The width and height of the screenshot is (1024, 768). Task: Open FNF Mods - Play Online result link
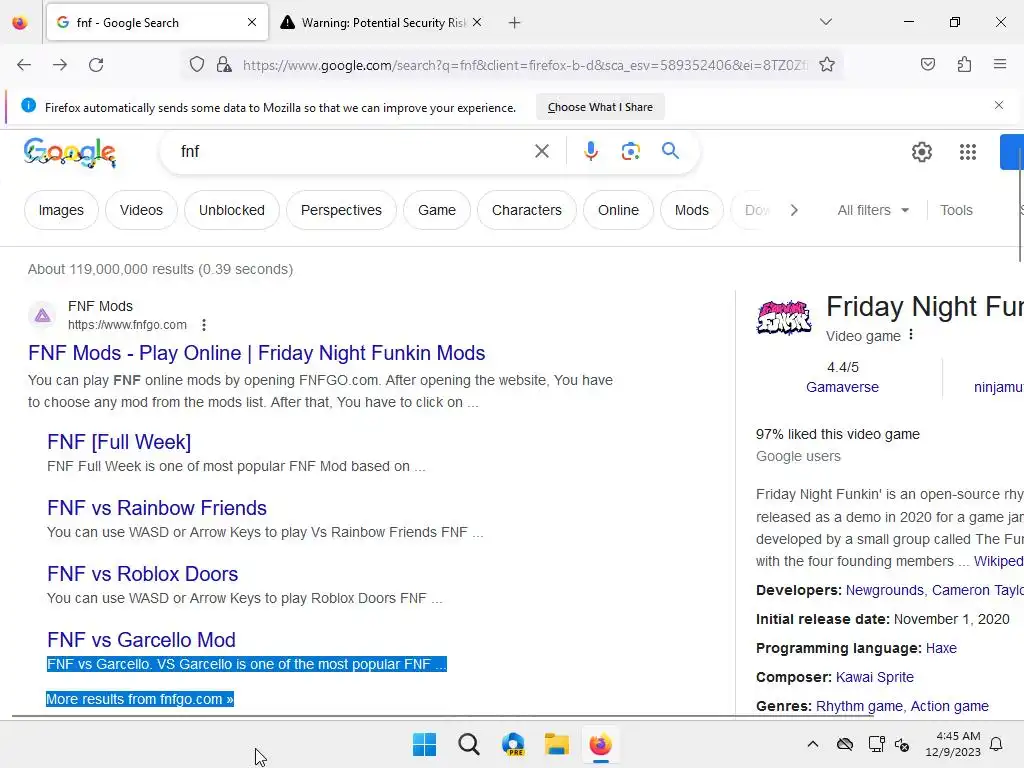(257, 353)
